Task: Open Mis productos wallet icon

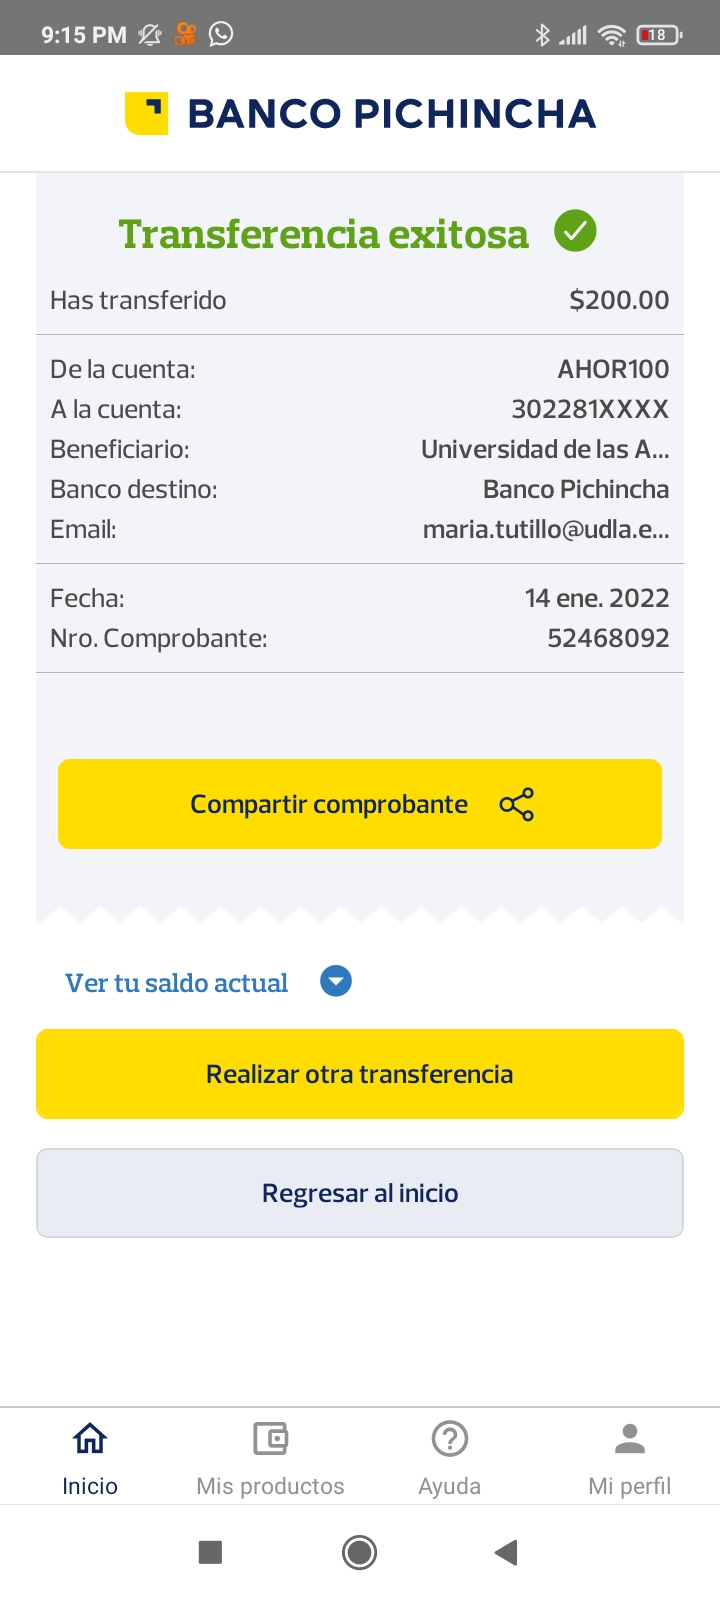Action: coord(270,1439)
